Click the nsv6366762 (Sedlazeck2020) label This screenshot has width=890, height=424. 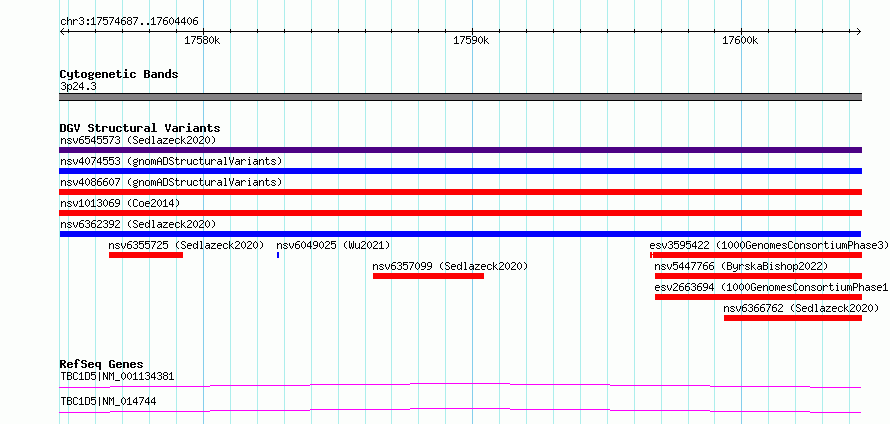(801, 308)
